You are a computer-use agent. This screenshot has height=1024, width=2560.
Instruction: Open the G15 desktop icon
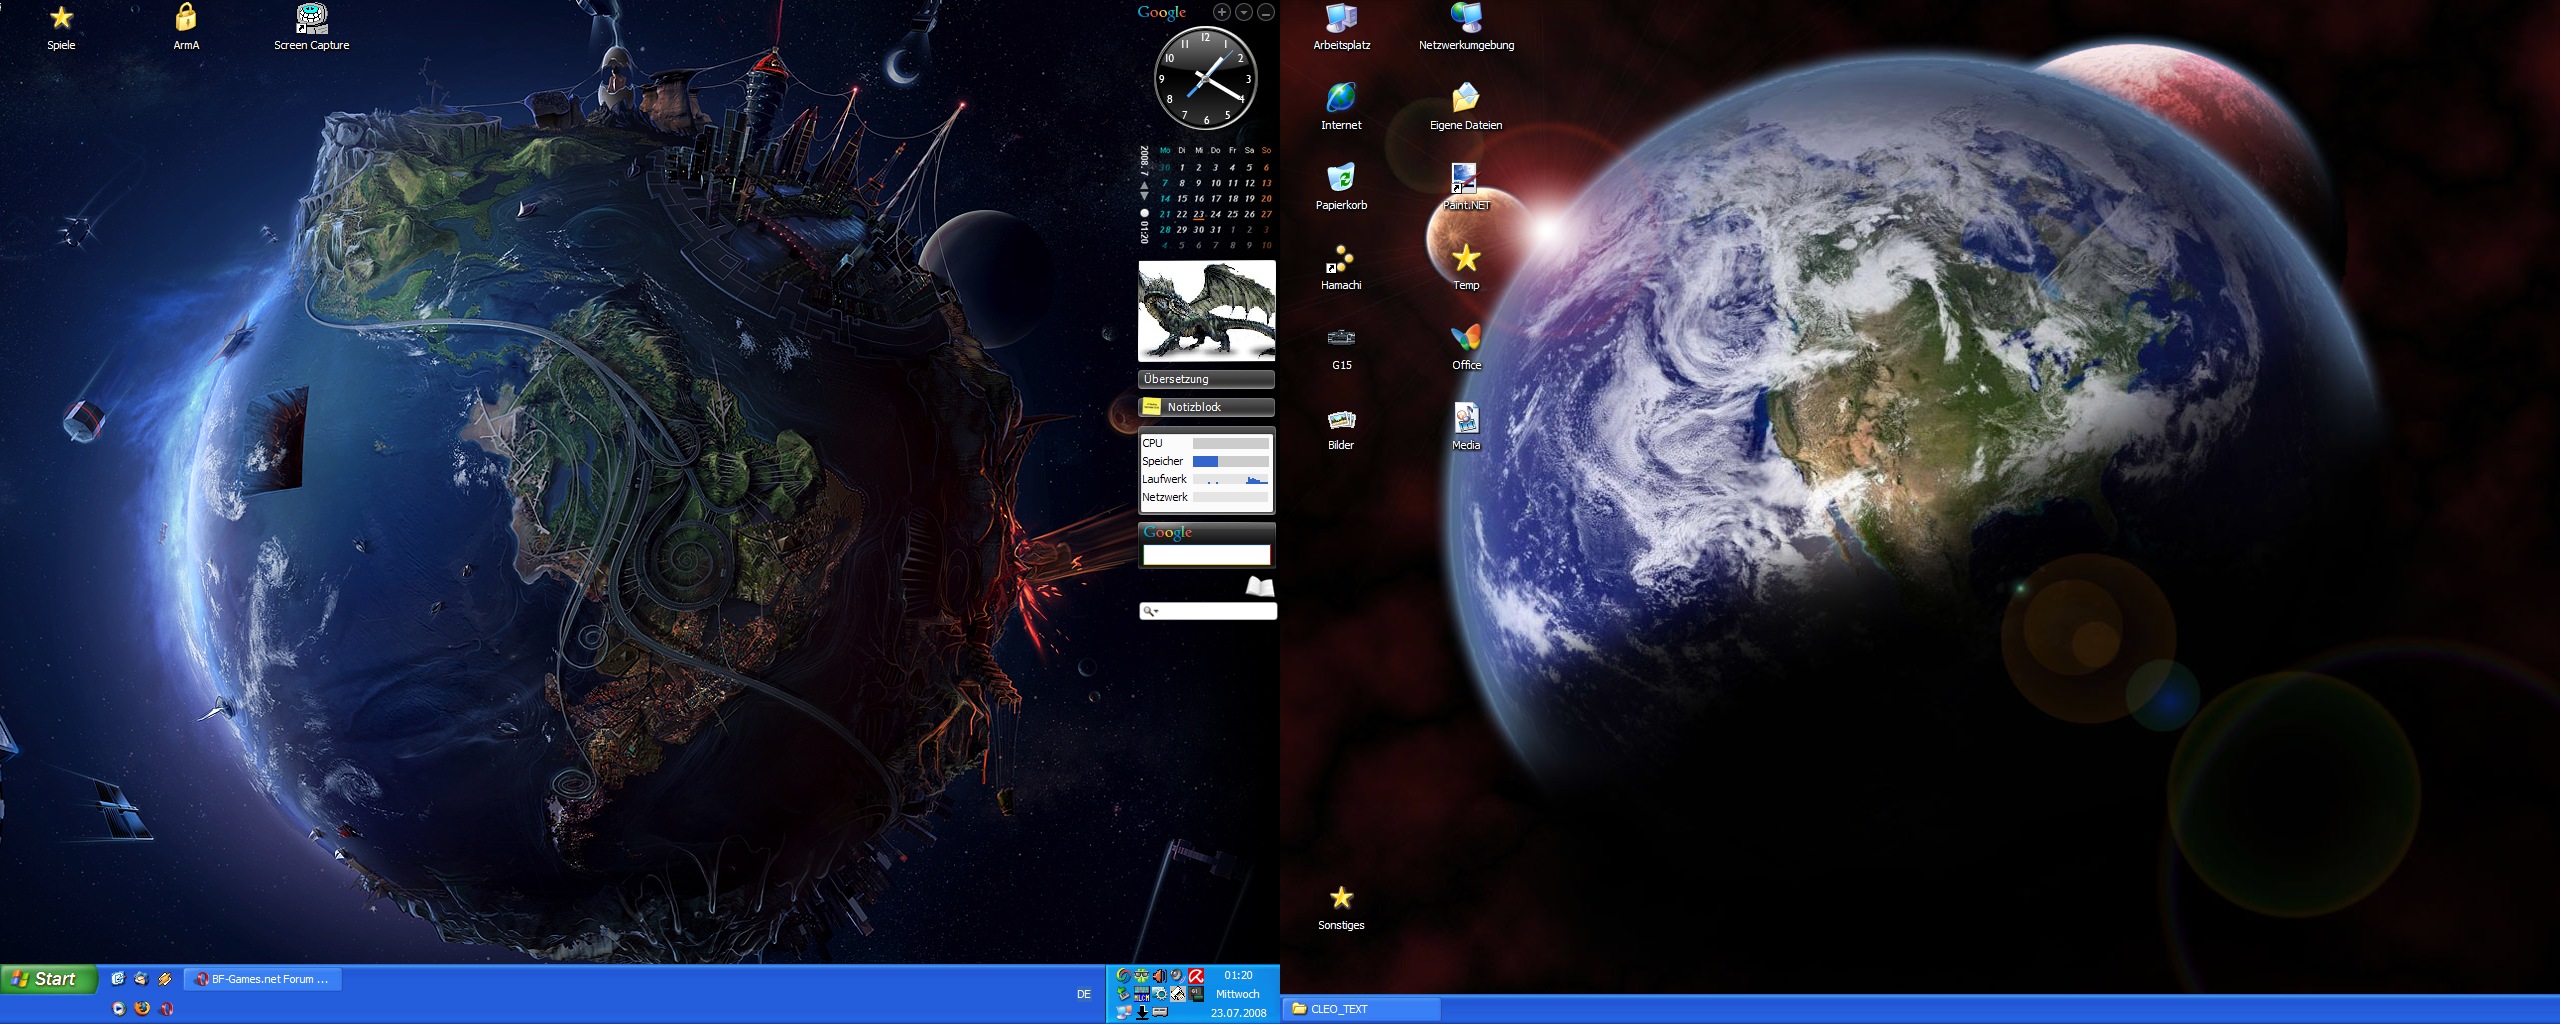pyautogui.click(x=1341, y=346)
